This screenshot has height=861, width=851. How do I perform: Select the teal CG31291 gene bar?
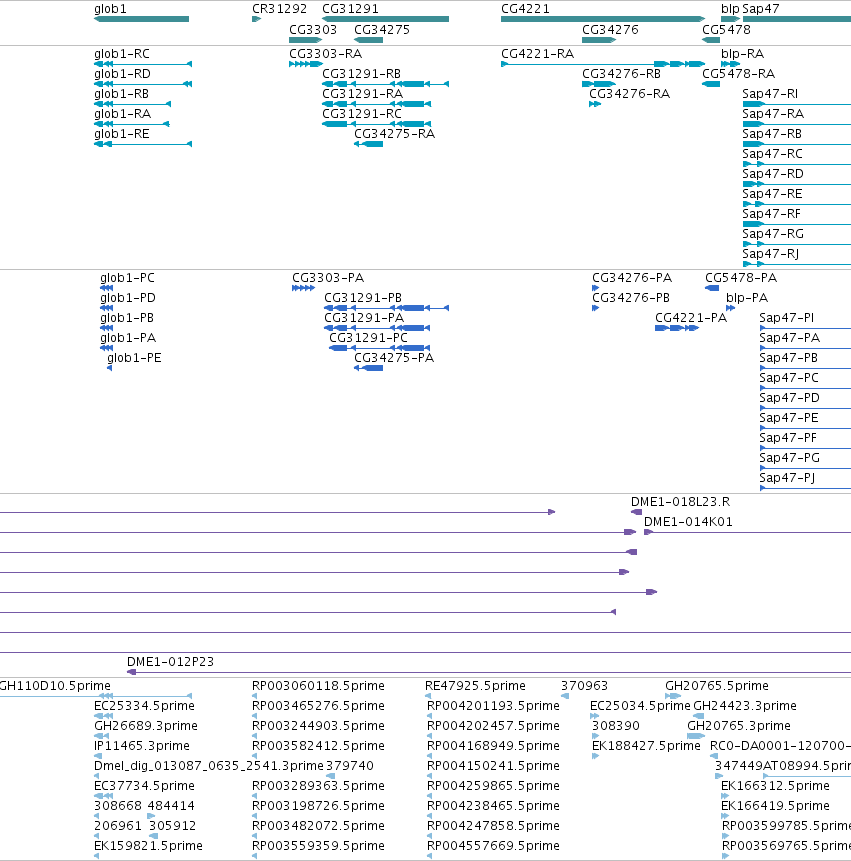[x=385, y=19]
